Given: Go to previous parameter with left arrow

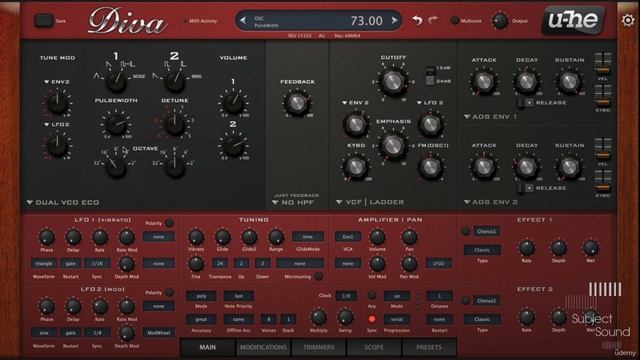Looking at the screenshot, I should [243, 20].
